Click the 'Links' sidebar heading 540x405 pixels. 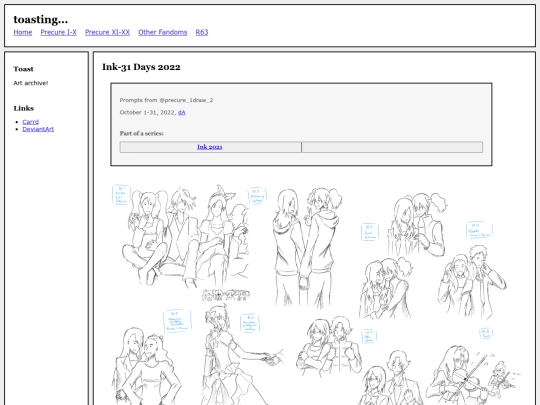[x=24, y=108]
